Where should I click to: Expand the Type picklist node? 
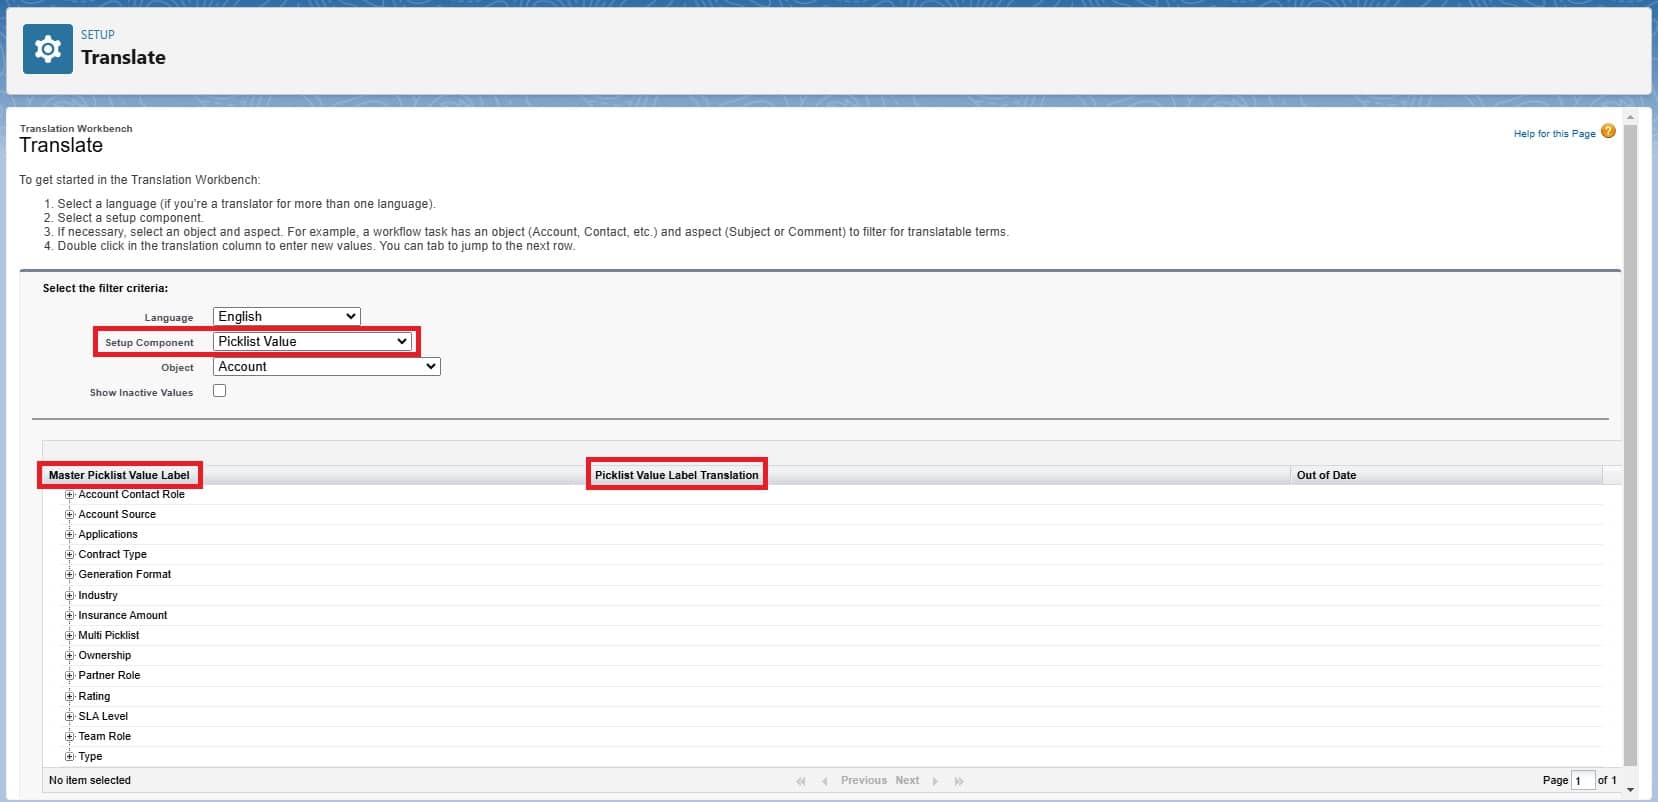(70, 756)
